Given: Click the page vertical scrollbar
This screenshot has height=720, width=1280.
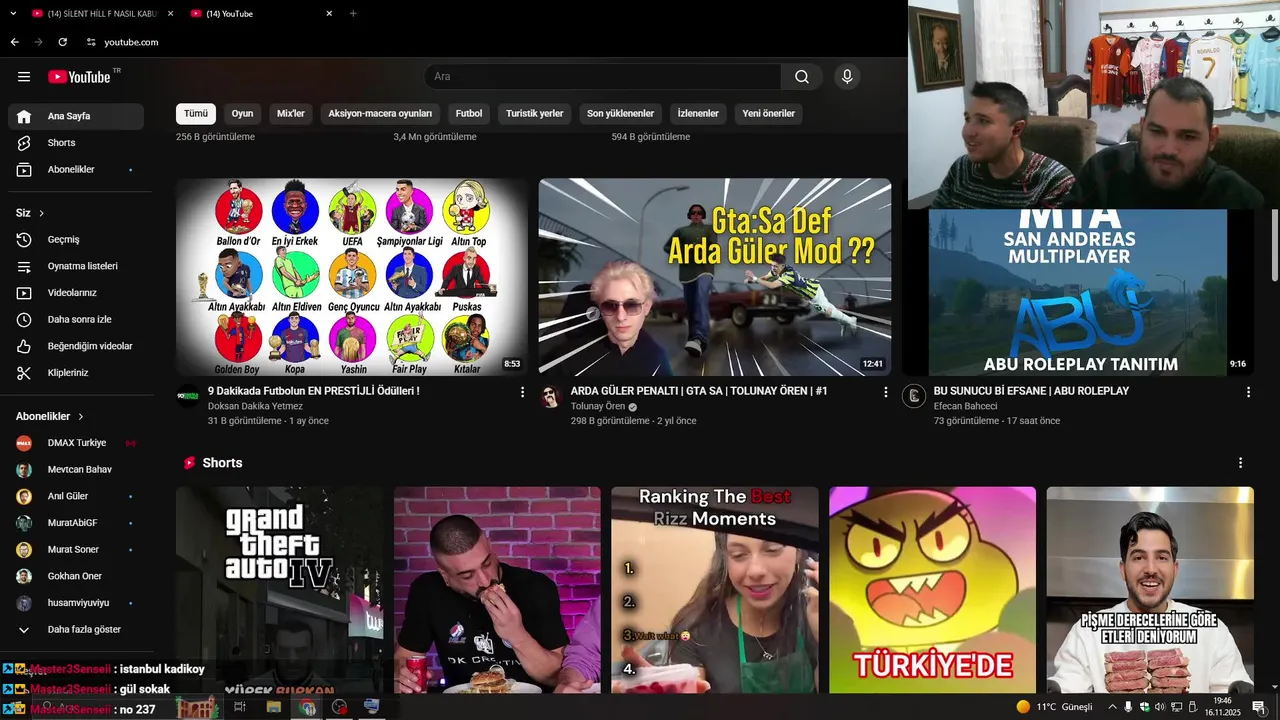Looking at the screenshot, I should (x=1275, y=246).
